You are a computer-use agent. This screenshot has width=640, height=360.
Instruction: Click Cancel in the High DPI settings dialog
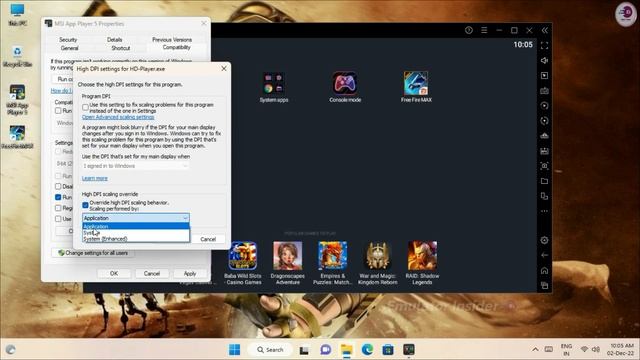click(208, 239)
